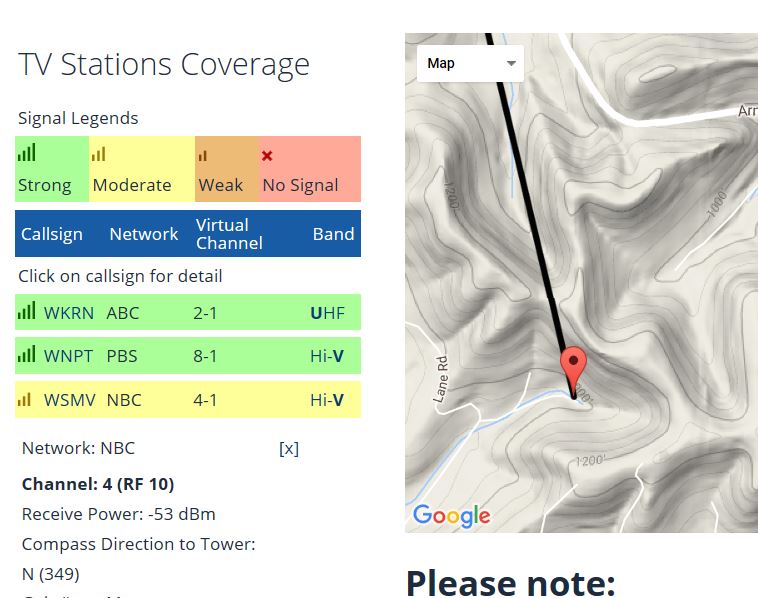
Task: Click the Virtual Channel column header
Action: click(229, 234)
